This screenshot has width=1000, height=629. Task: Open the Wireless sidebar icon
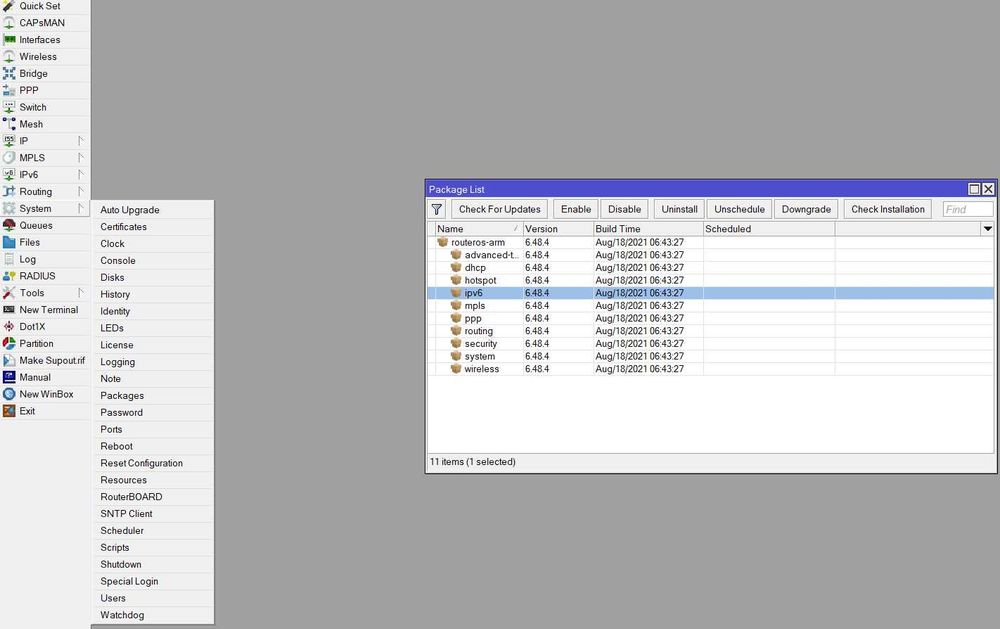(9, 56)
